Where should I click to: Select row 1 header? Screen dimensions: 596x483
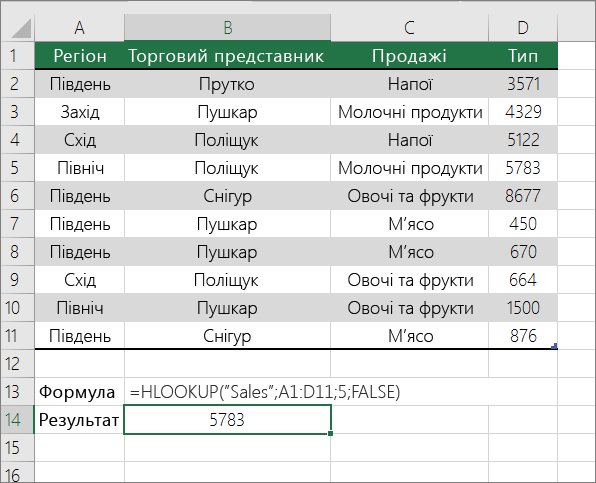click(x=17, y=56)
